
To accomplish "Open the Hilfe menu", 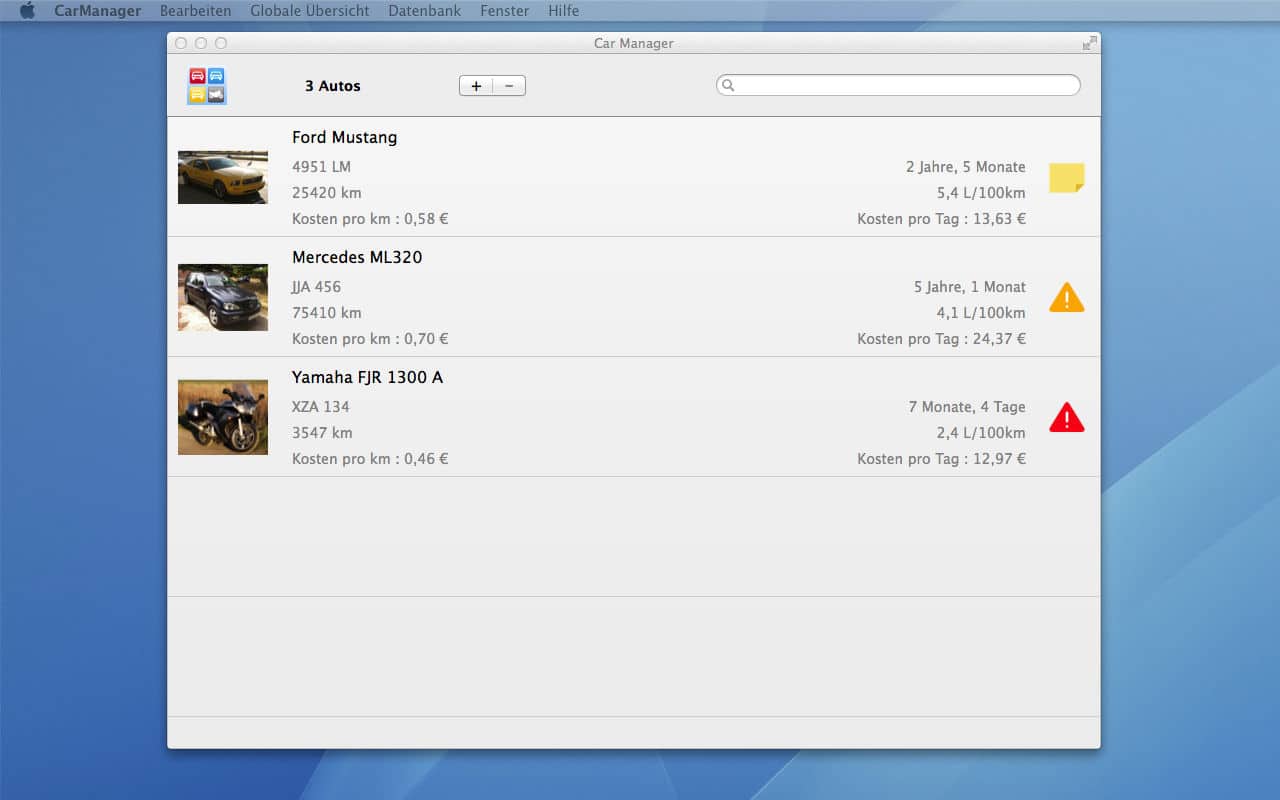I will click(563, 11).
